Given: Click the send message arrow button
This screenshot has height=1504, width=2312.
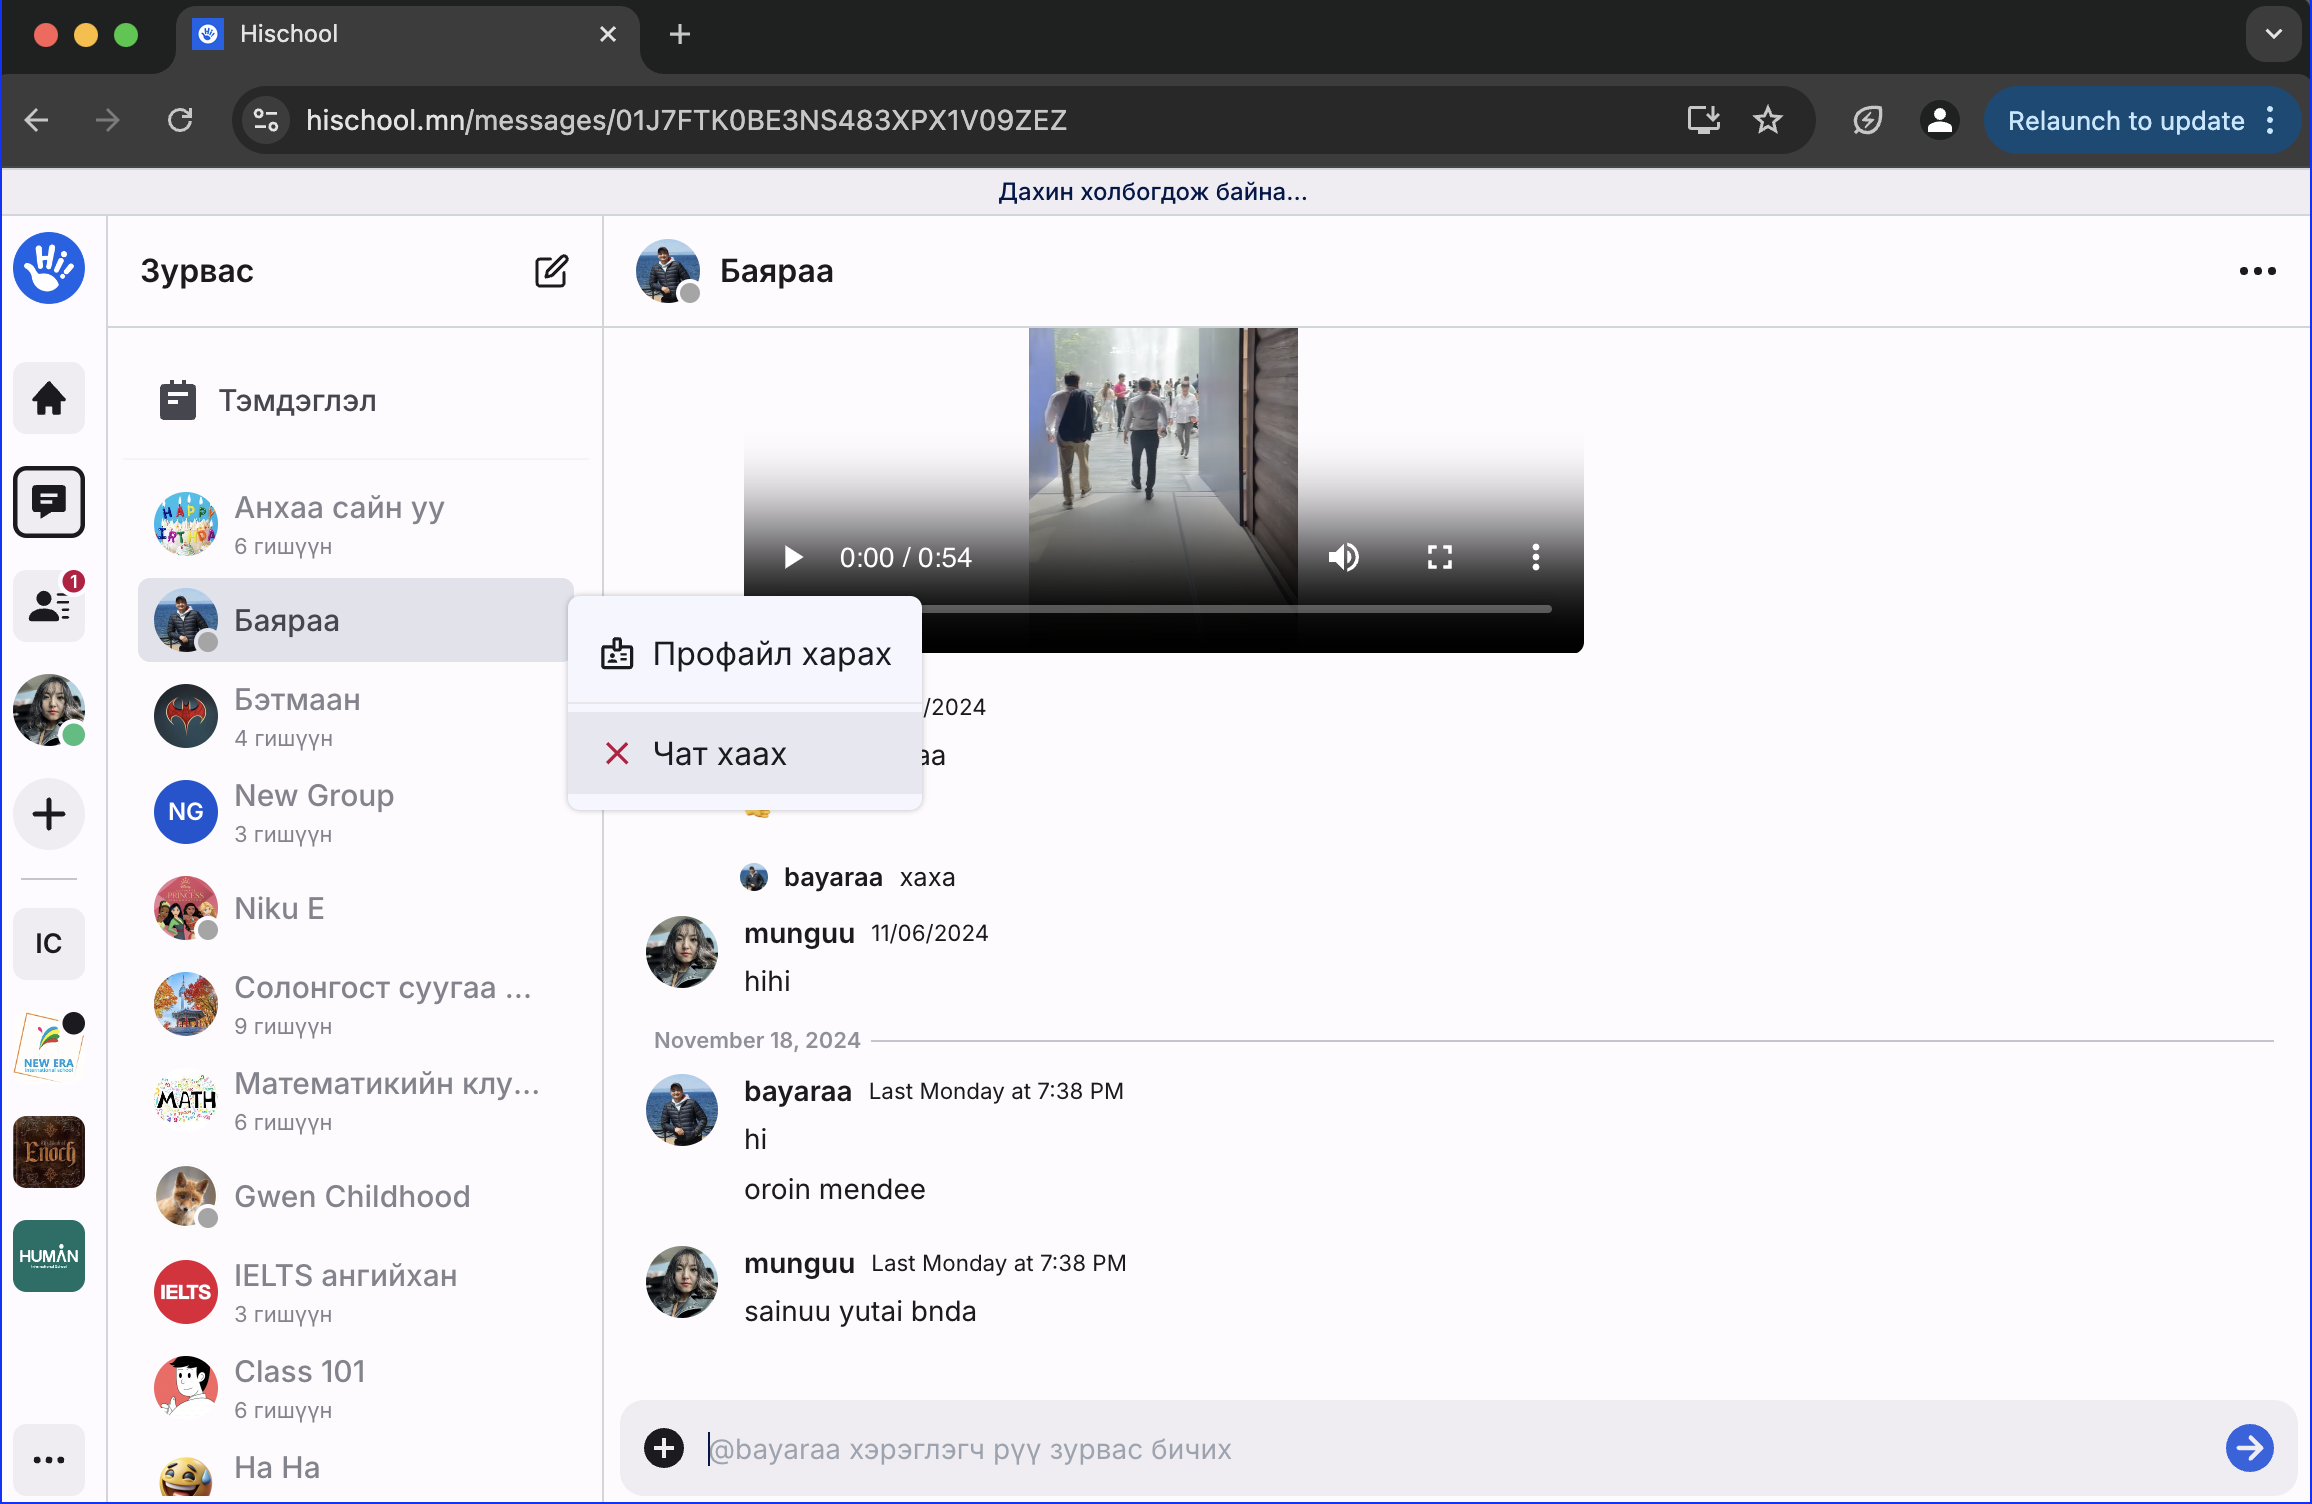Looking at the screenshot, I should click(2249, 1448).
